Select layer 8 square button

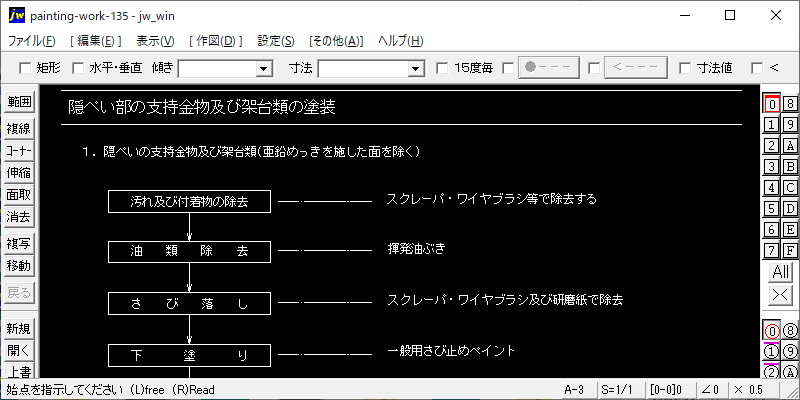tap(790, 104)
